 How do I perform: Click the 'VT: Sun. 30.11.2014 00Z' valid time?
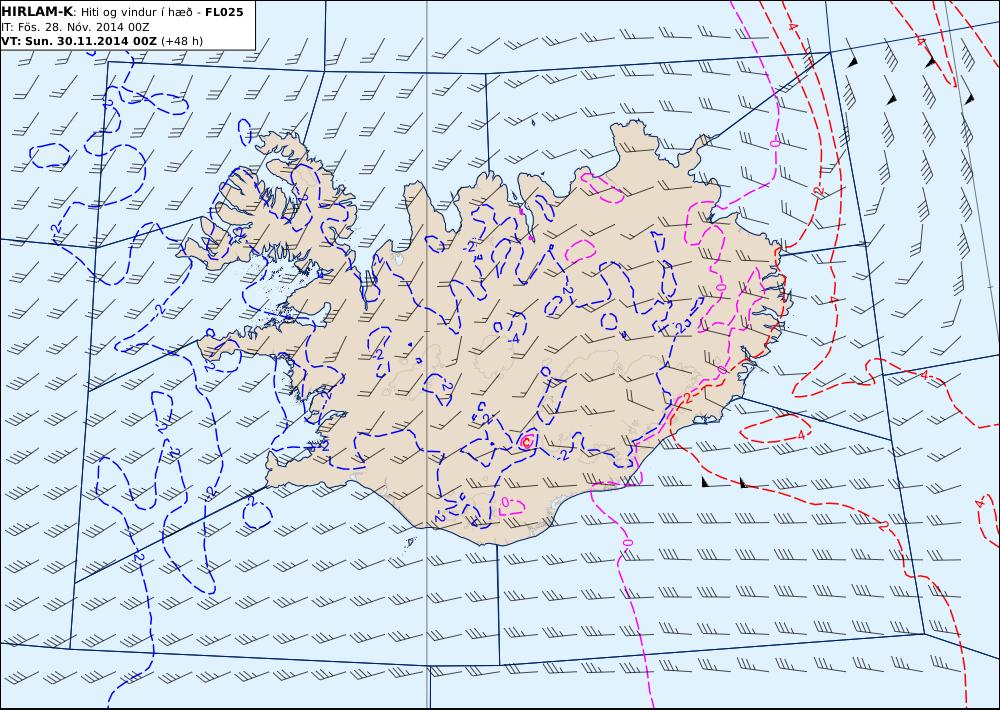coord(78,41)
